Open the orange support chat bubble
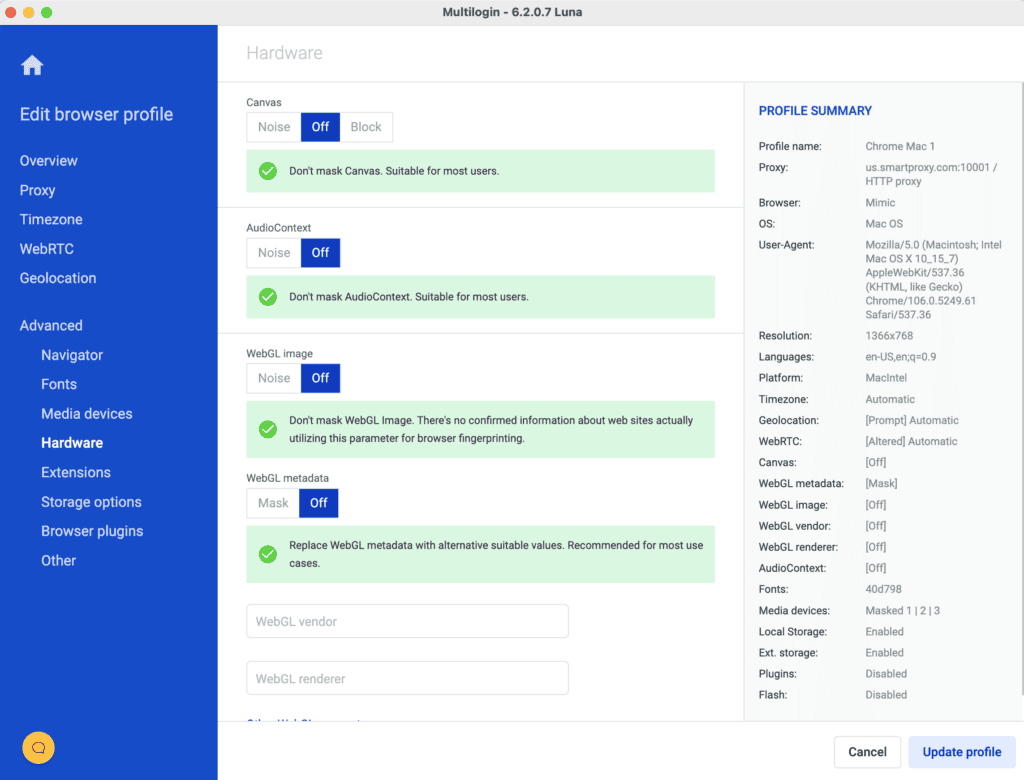The image size is (1024, 780). coord(38,747)
